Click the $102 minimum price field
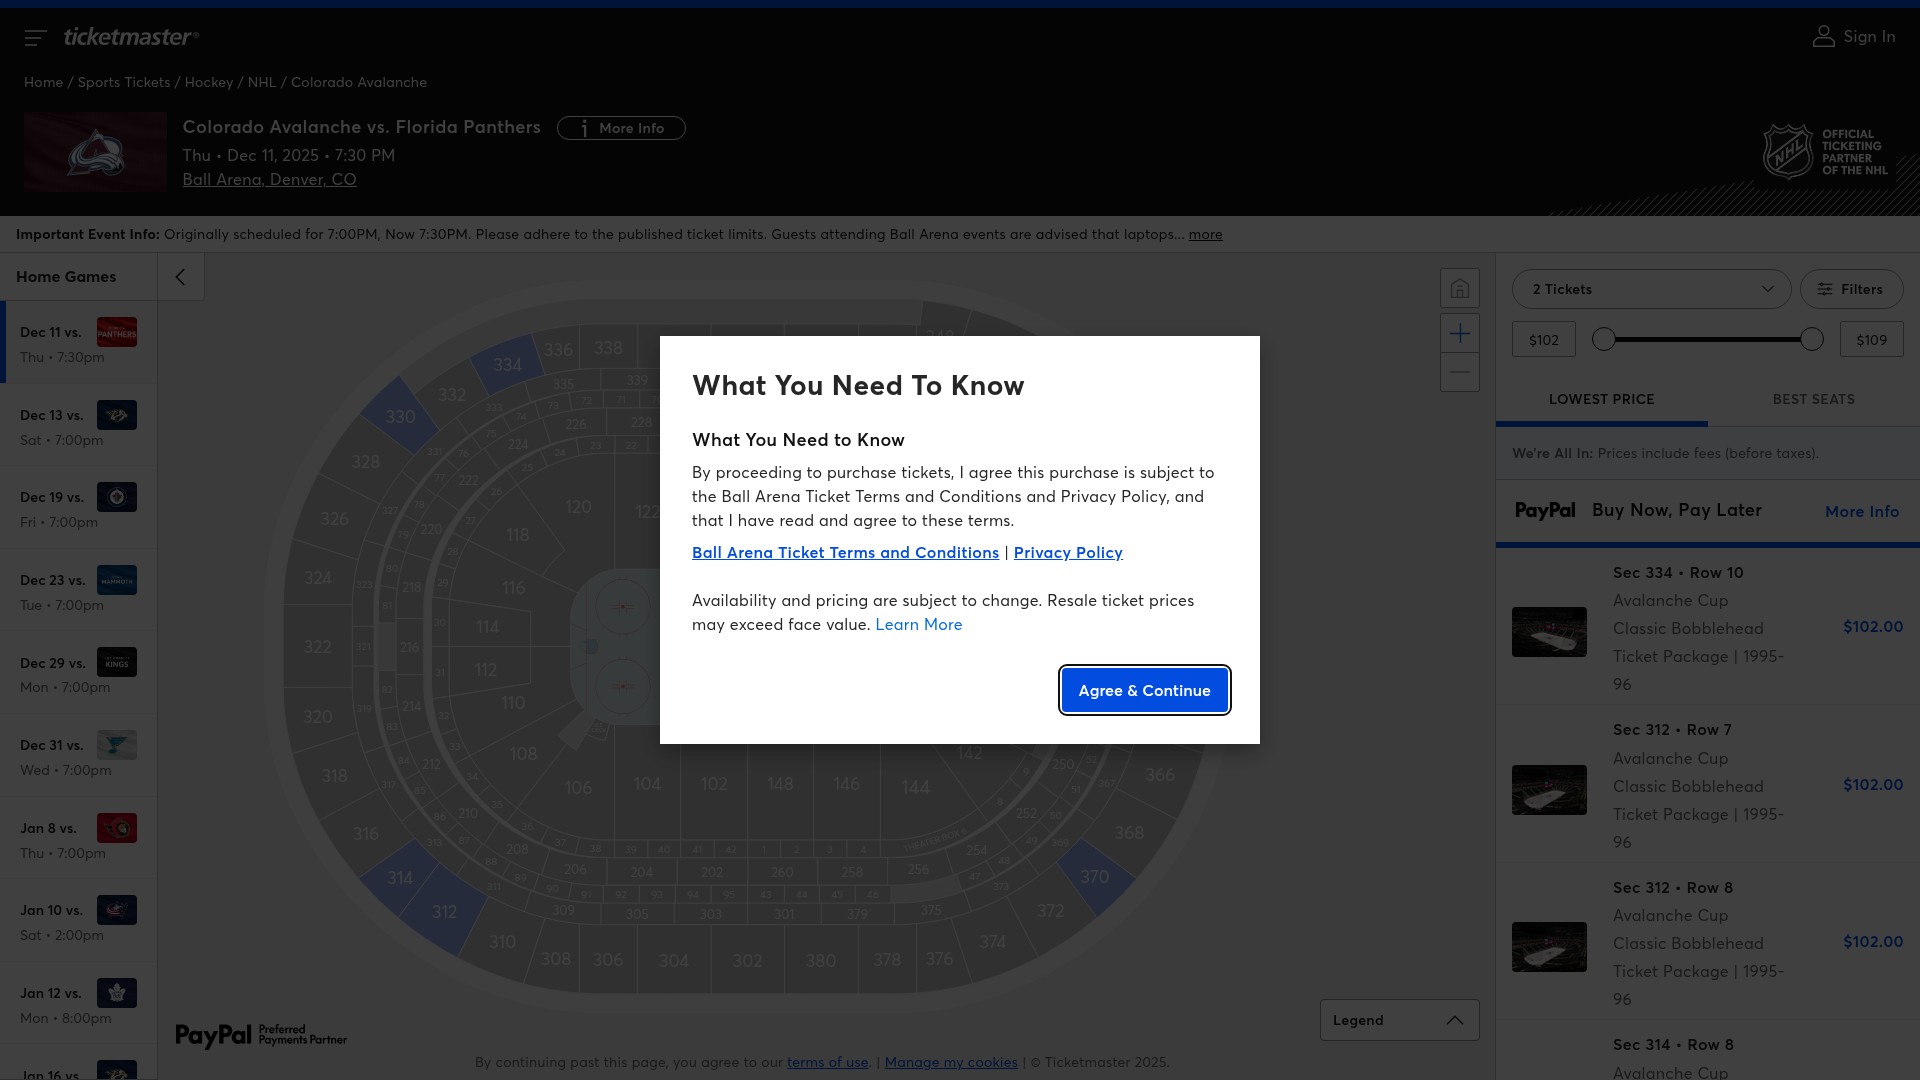Screen dimensions: 1920x1080 point(1543,339)
